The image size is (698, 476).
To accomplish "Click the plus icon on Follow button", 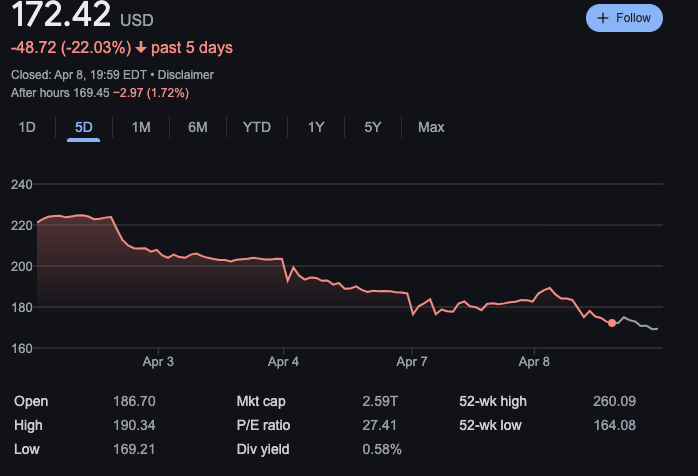I will pos(603,18).
